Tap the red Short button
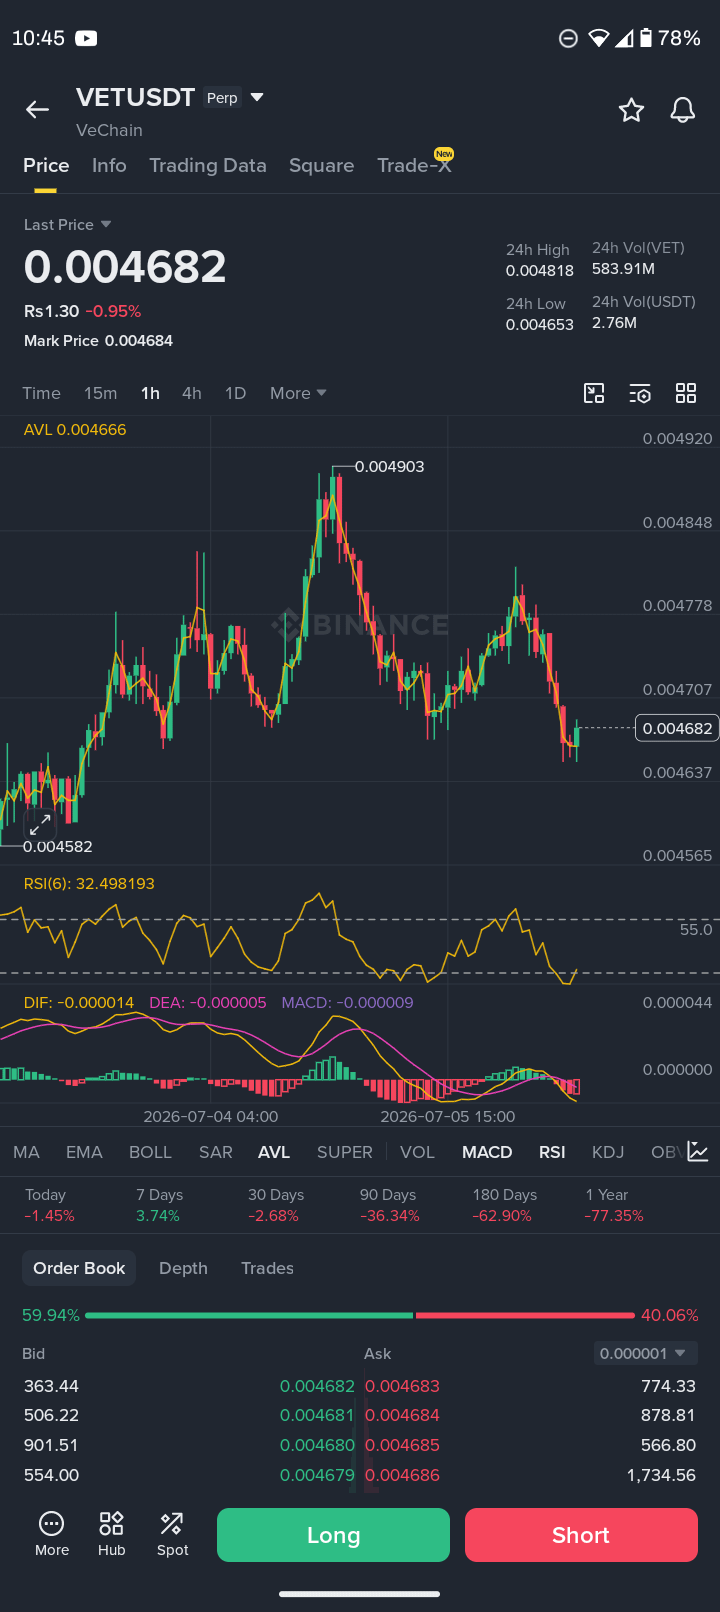Image resolution: width=720 pixels, height=1612 pixels. (581, 1535)
